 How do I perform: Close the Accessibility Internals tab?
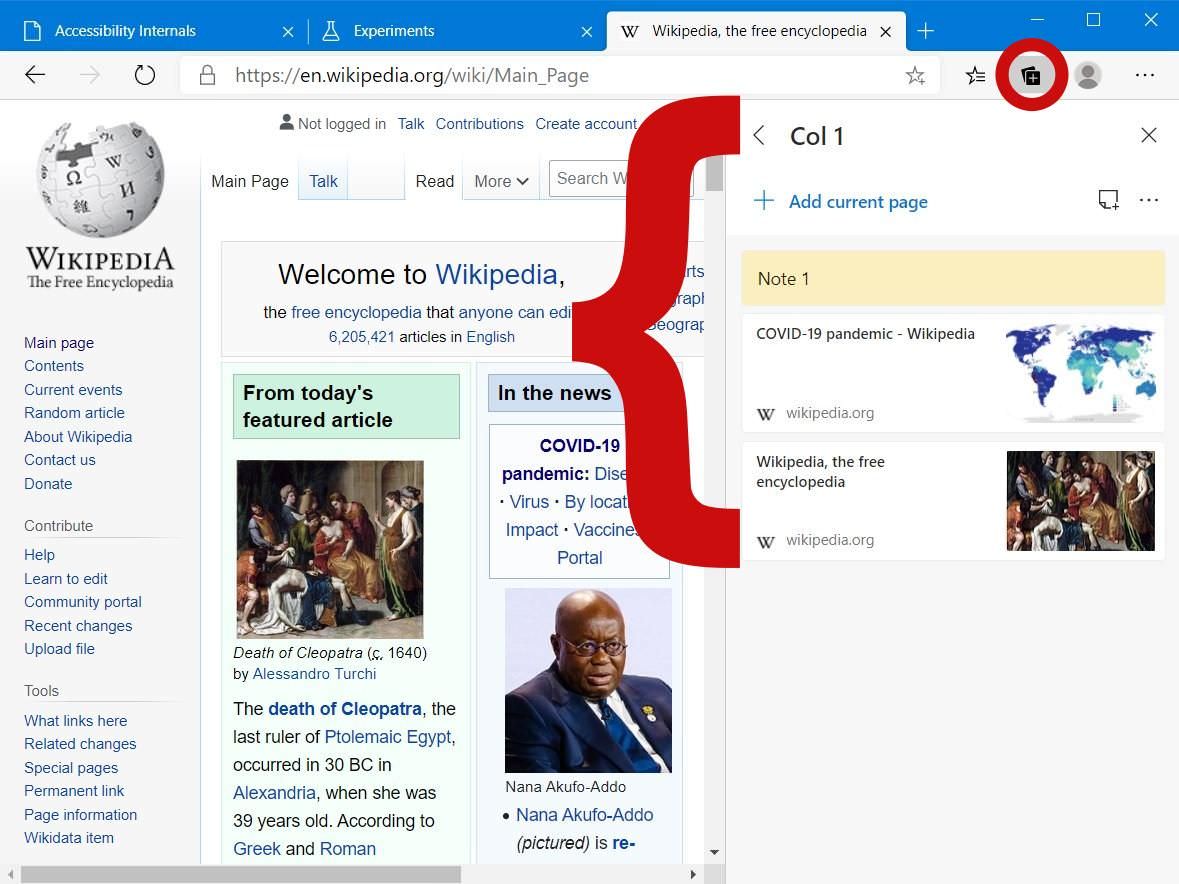(287, 32)
